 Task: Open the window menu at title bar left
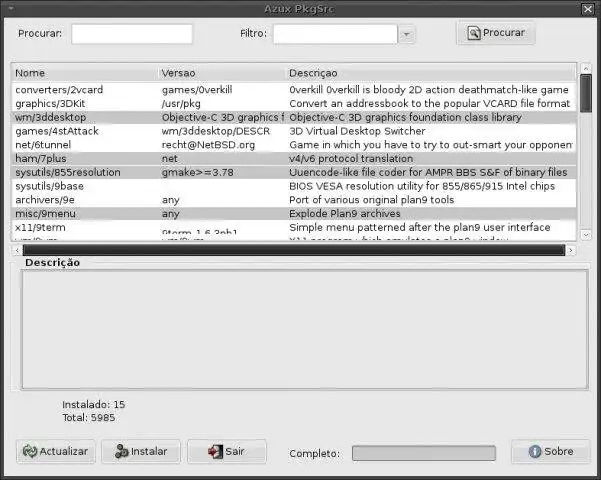(11, 8)
